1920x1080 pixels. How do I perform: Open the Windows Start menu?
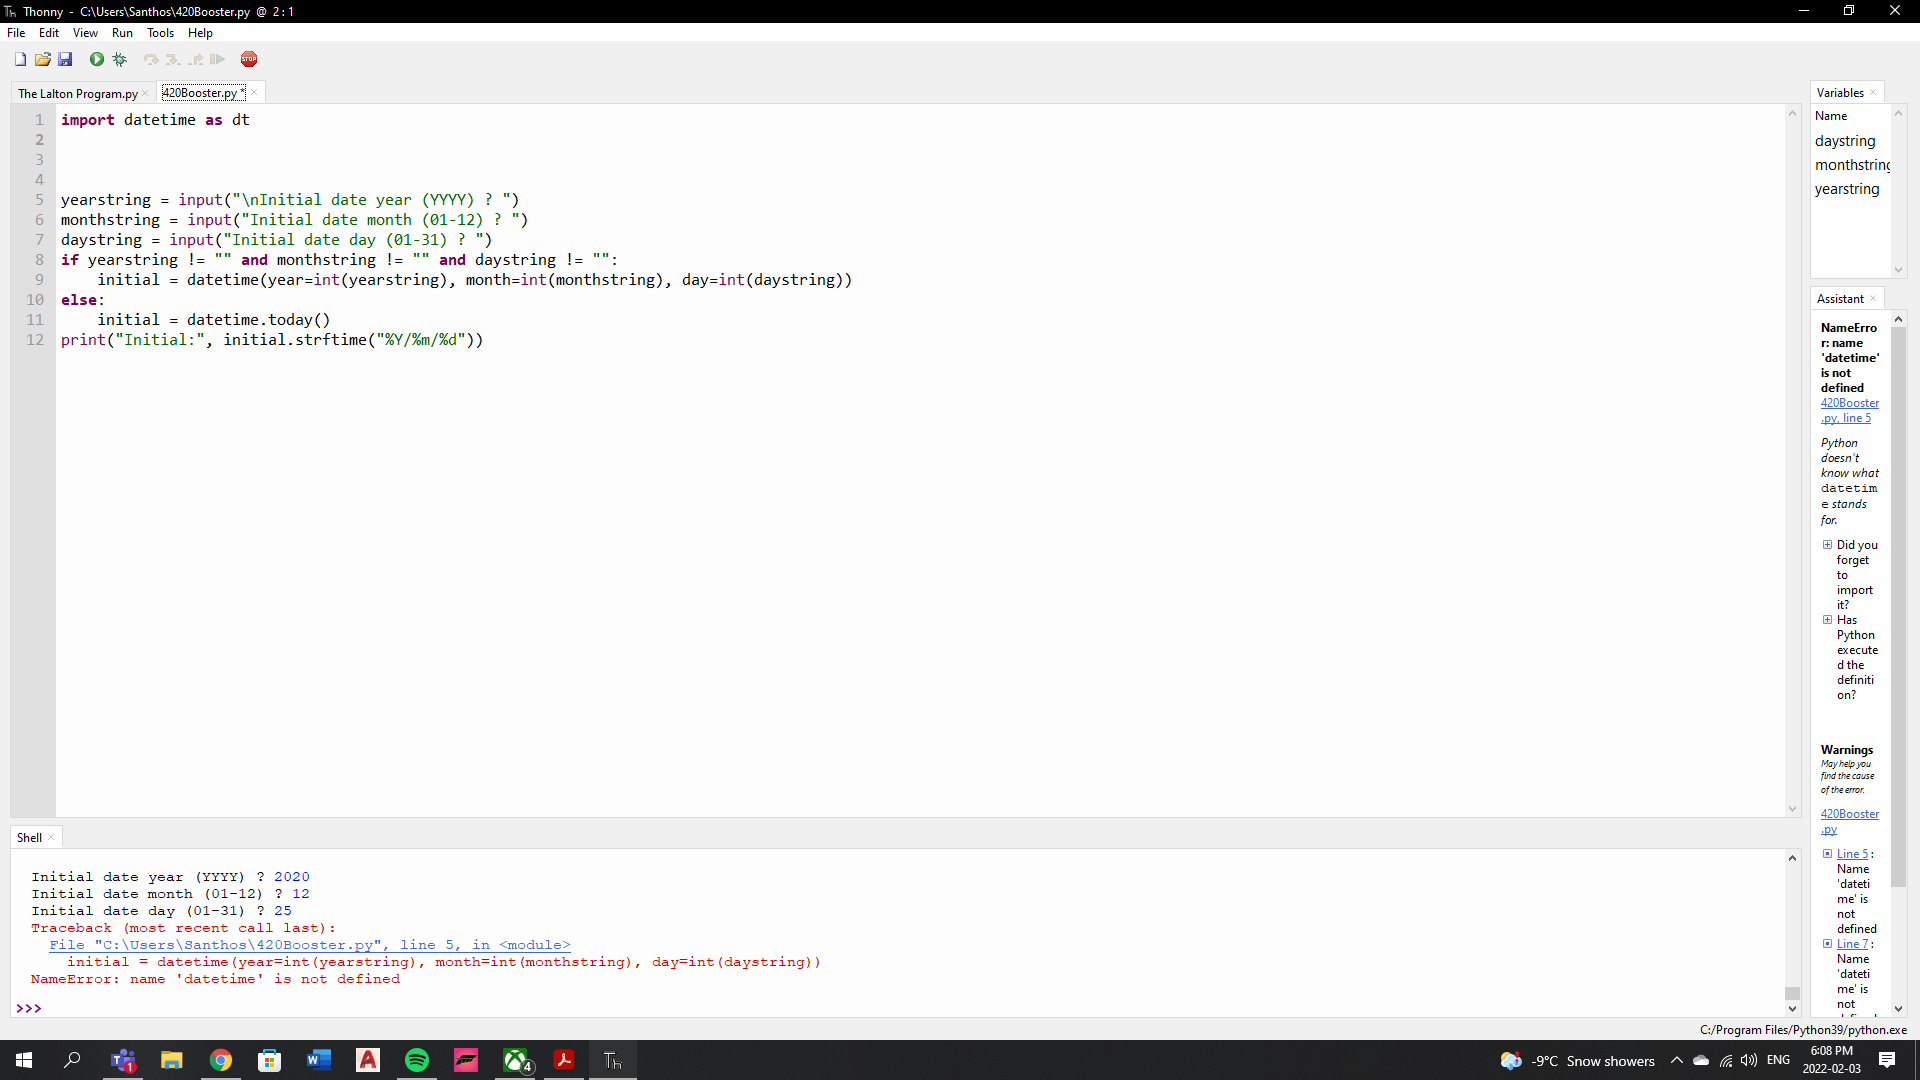[x=24, y=1060]
